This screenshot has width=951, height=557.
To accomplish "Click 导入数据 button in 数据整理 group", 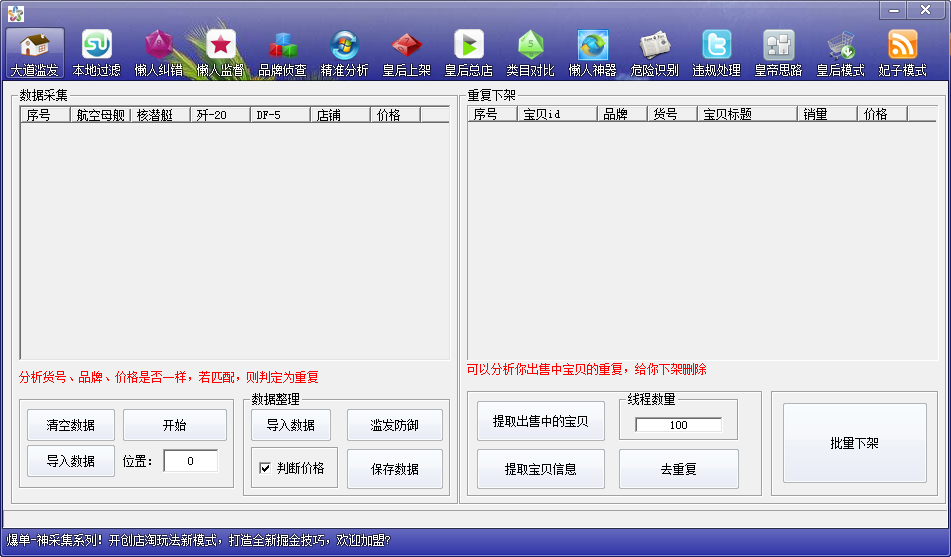I will coord(291,425).
